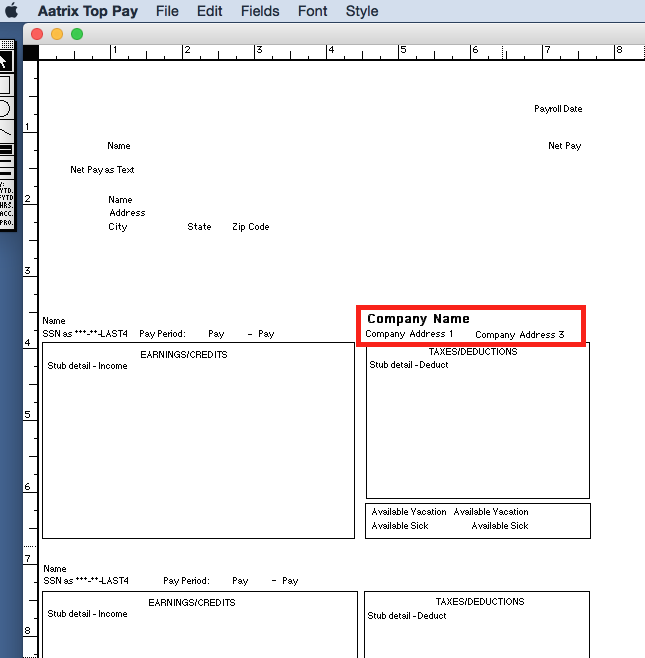The image size is (645, 658).
Task: Select the Net Pay as Text field
Action: point(102,170)
